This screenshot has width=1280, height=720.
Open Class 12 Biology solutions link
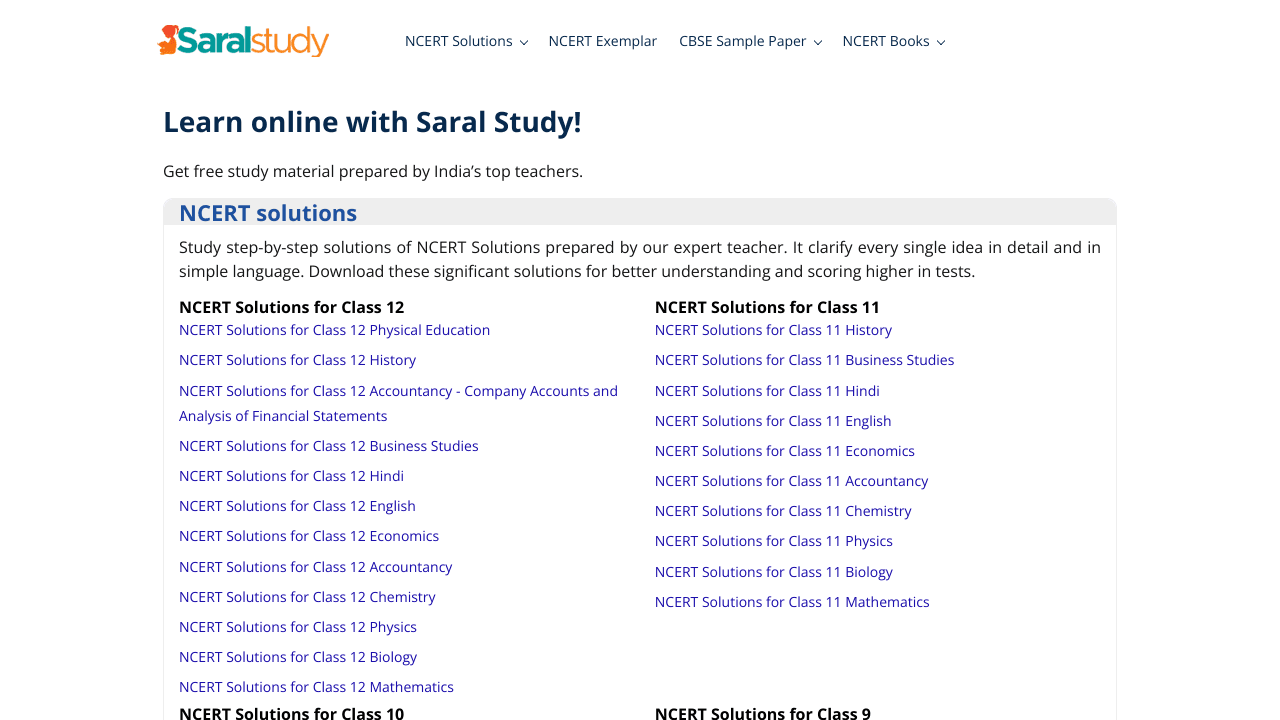[298, 657]
